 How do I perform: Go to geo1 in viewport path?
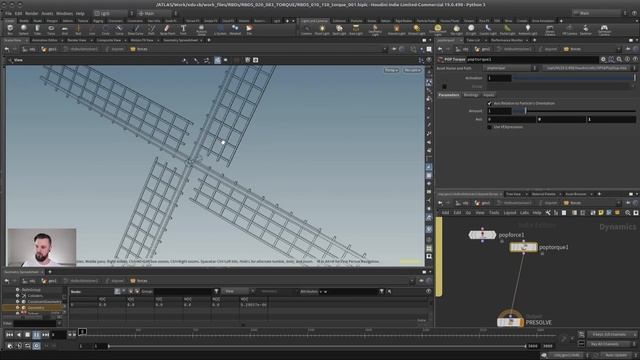49,49
